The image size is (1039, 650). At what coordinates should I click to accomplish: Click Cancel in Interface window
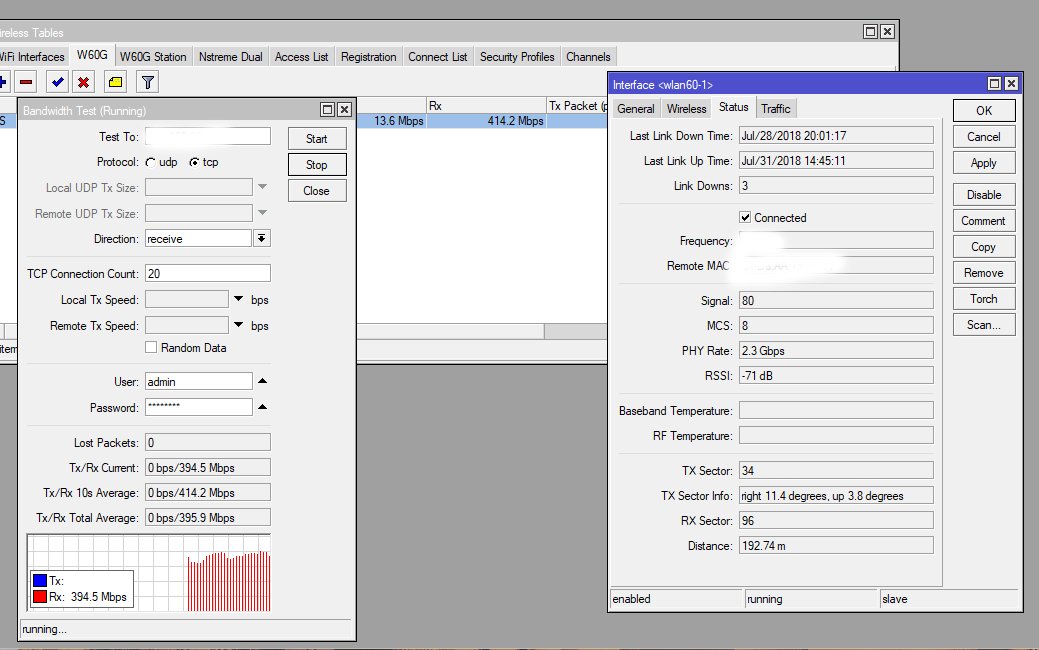[x=984, y=136]
